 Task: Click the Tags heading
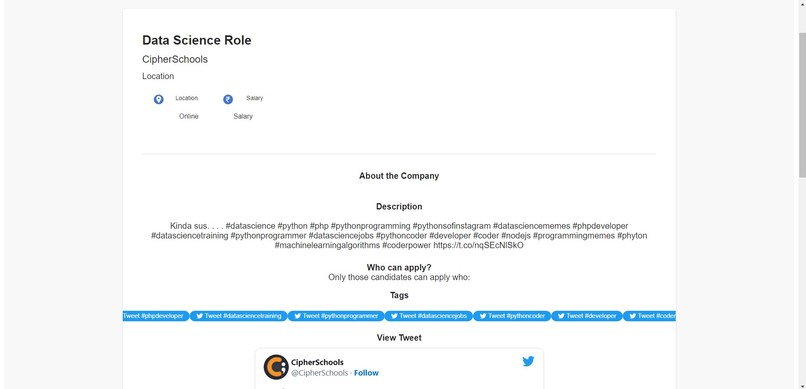tap(399, 295)
